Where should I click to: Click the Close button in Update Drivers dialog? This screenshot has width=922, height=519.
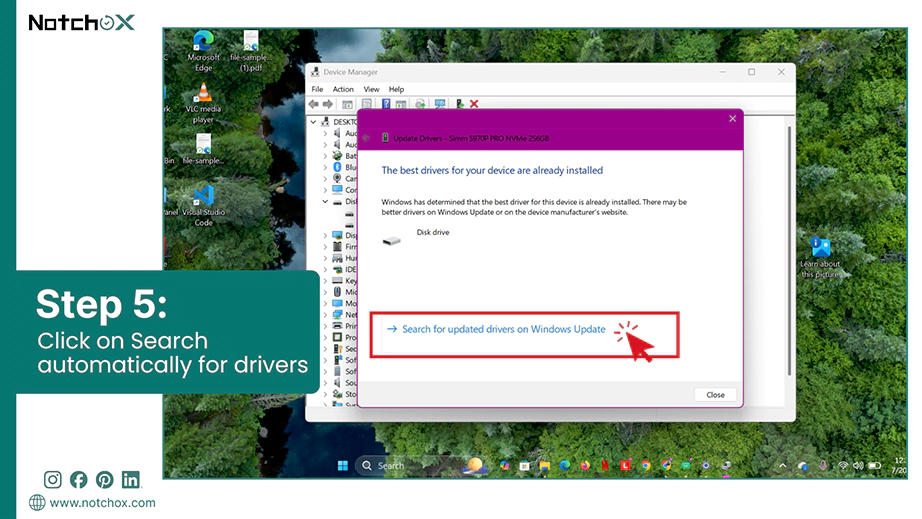click(x=715, y=394)
